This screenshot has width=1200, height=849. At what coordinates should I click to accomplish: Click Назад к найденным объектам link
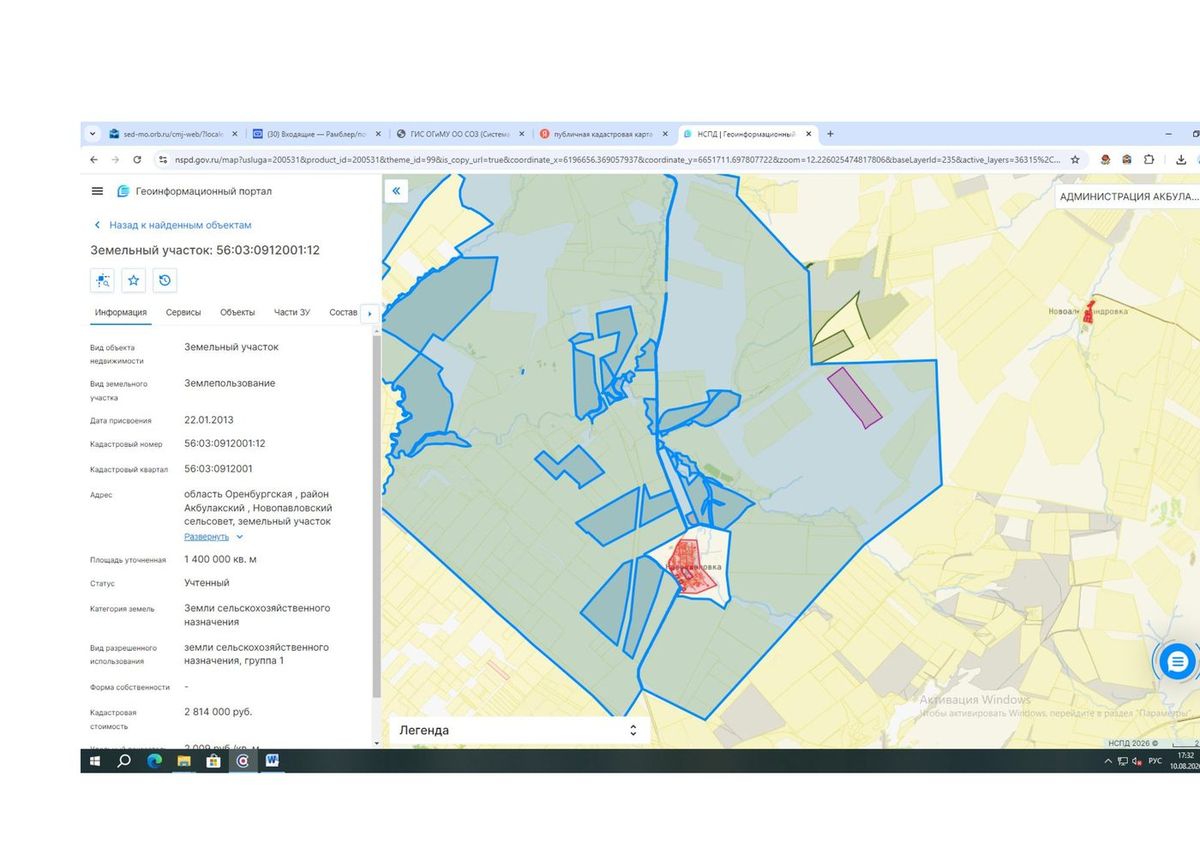click(180, 225)
